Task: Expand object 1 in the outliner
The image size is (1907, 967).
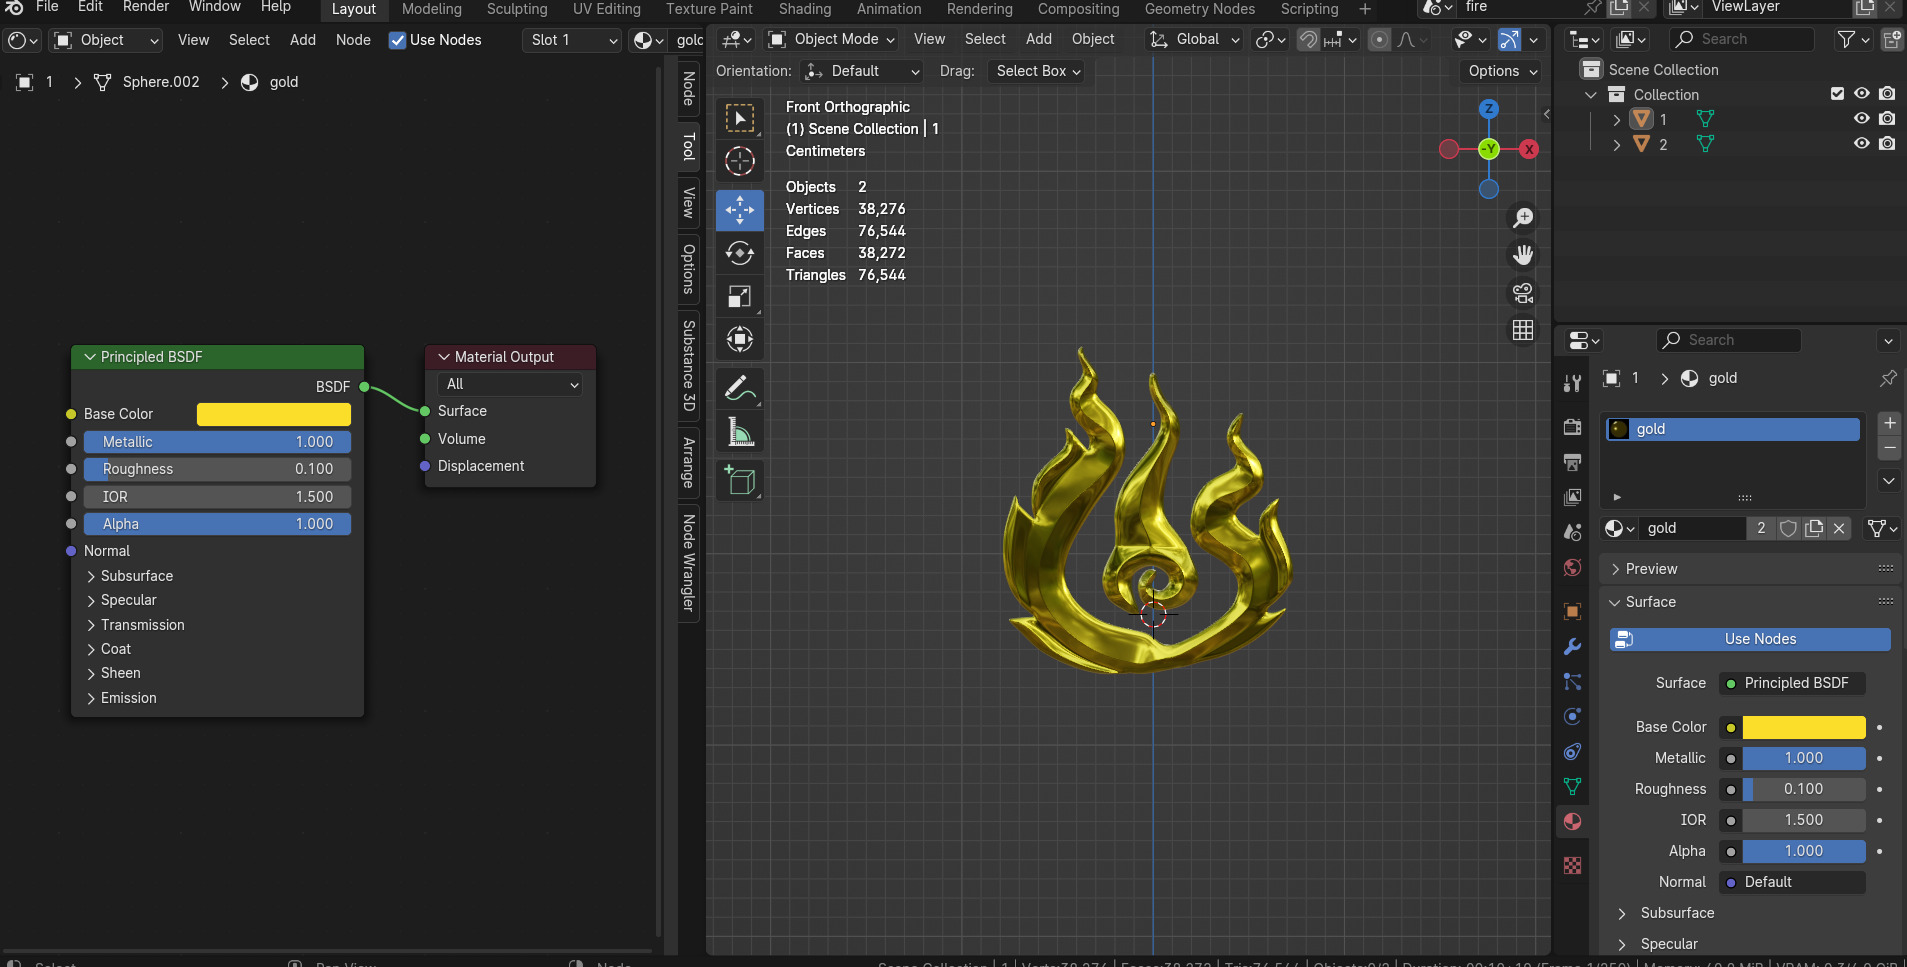Action: click(x=1617, y=119)
